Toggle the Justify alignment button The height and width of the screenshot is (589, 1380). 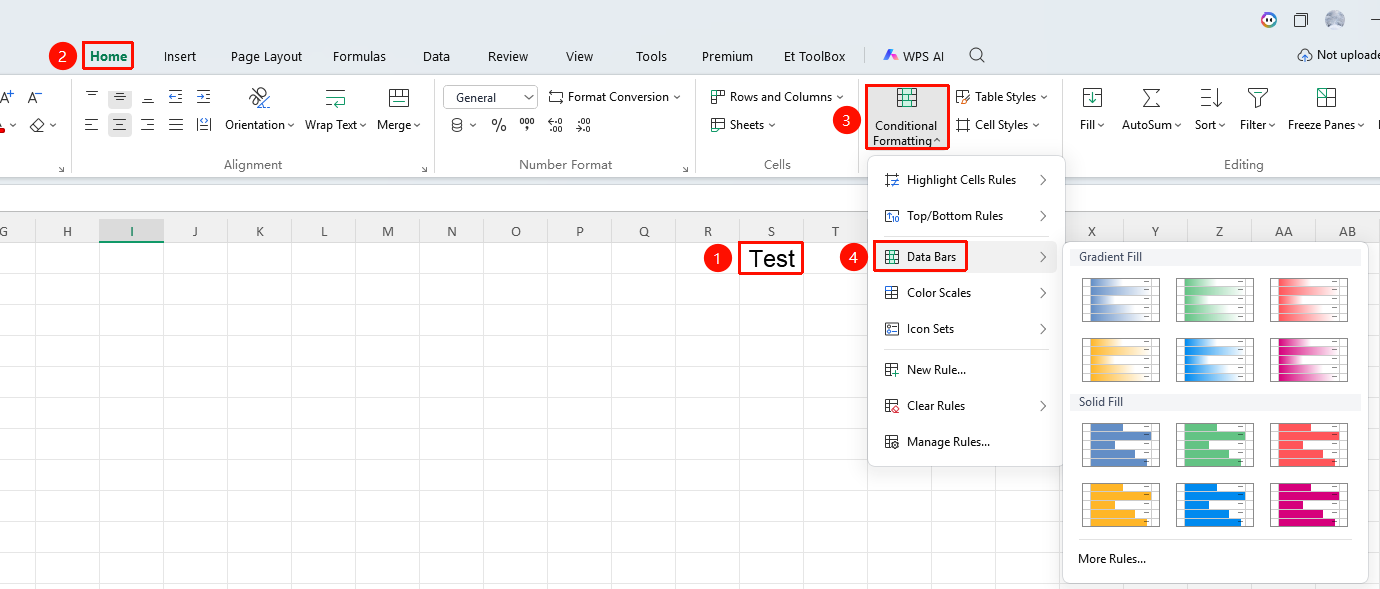click(176, 125)
